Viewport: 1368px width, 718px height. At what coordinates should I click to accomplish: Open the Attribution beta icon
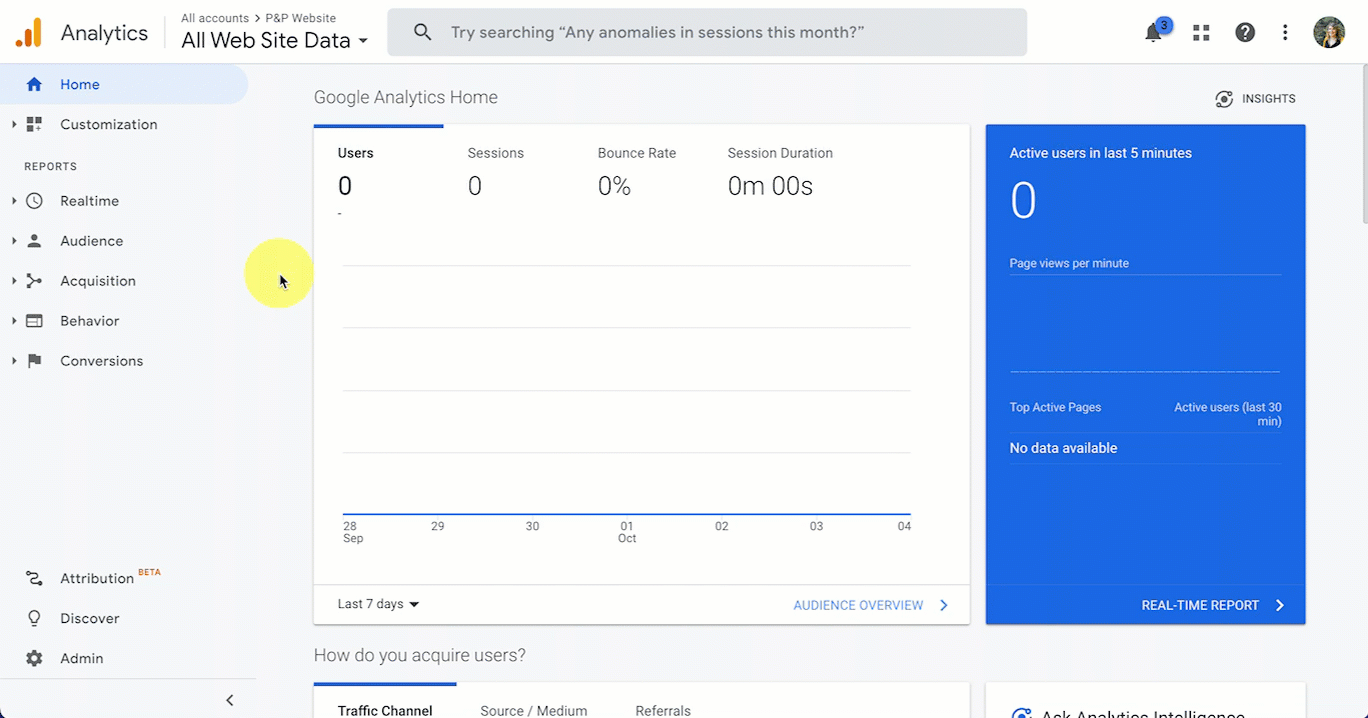[x=35, y=578]
